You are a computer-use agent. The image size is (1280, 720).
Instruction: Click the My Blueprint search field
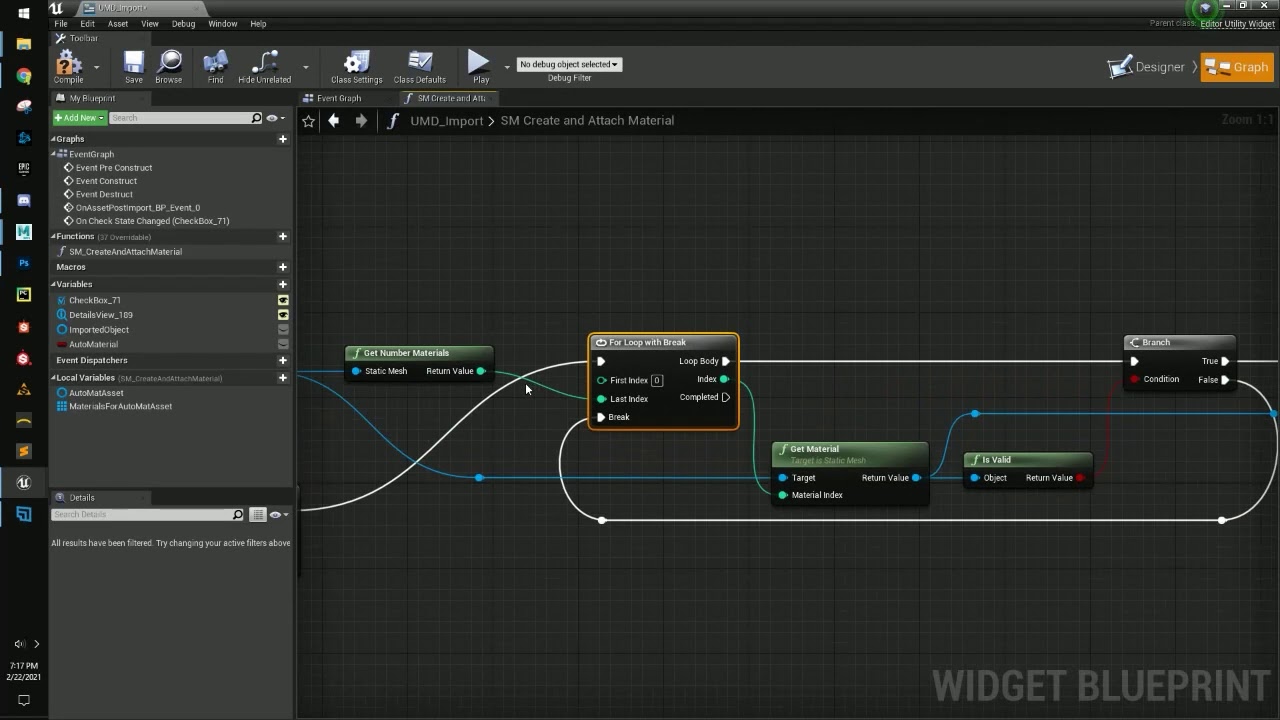[180, 118]
